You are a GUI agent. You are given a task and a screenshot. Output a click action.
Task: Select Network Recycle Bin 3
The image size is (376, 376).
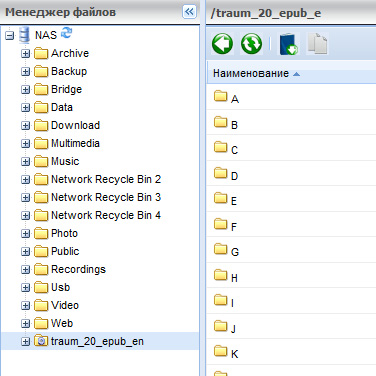click(x=106, y=197)
